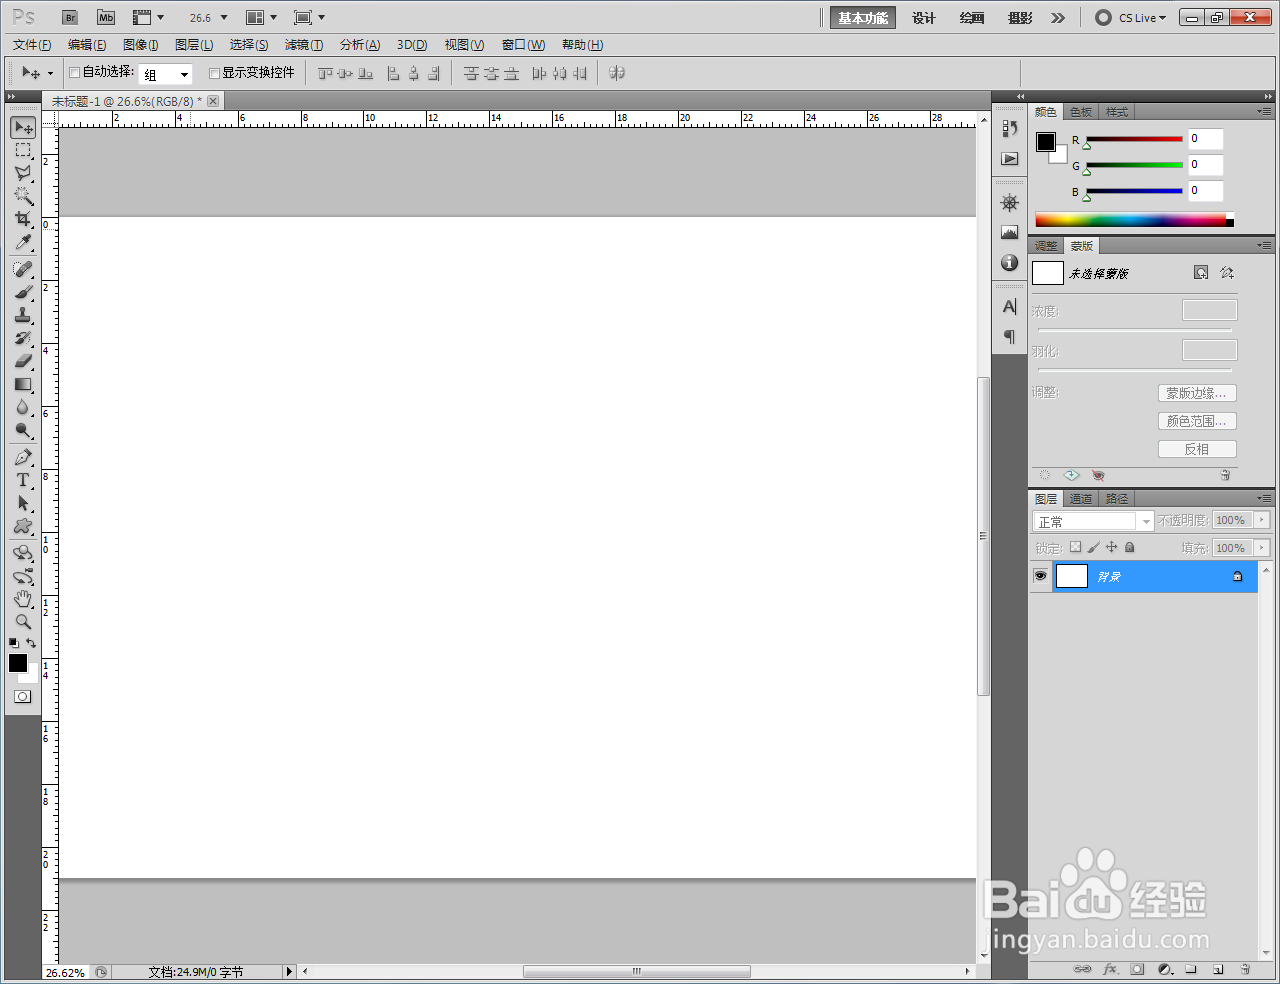
Task: Select the Quick Selection wand tool
Action: [x=23, y=196]
